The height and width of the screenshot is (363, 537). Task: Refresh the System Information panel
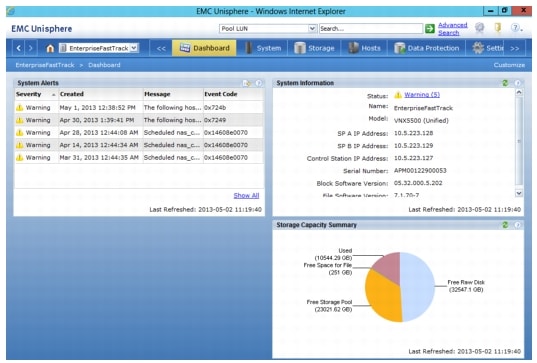click(x=505, y=83)
